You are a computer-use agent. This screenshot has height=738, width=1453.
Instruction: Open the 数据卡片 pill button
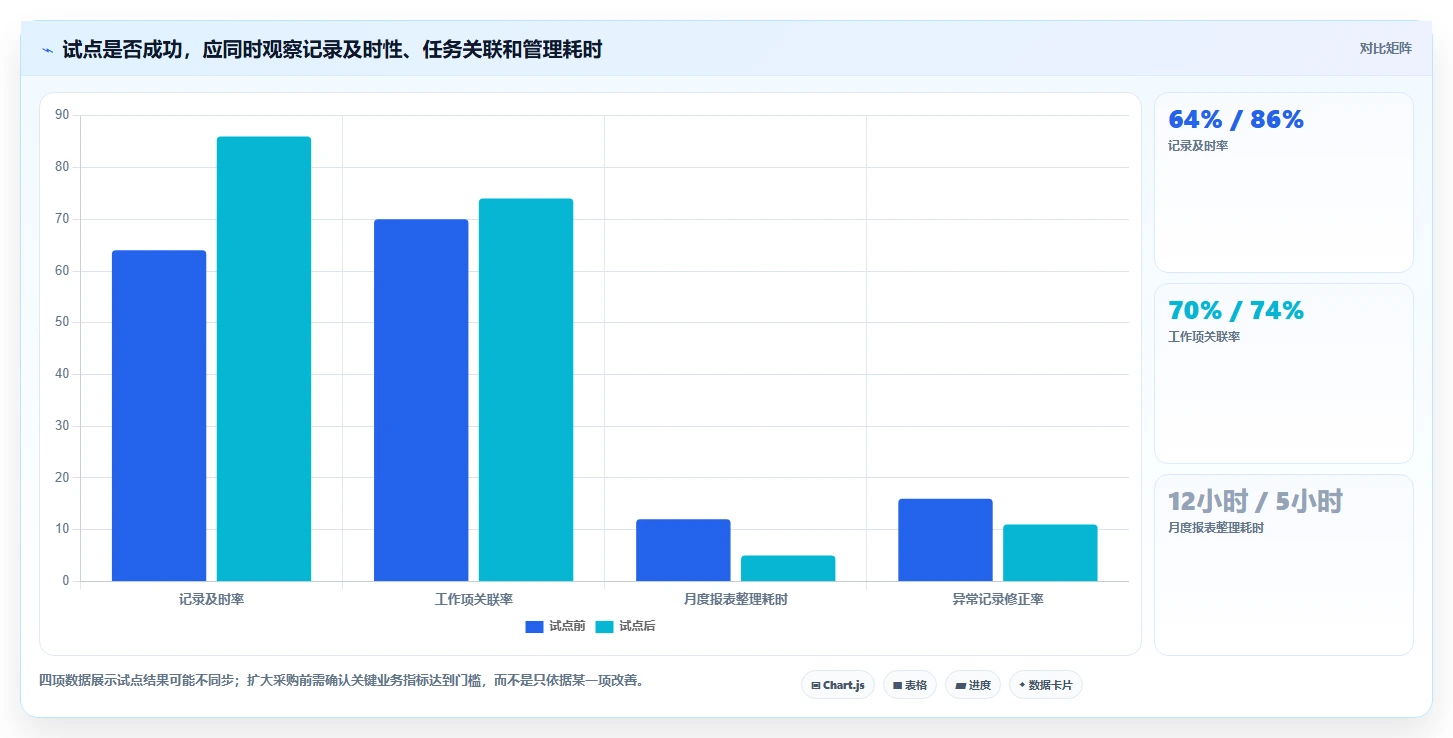click(x=1046, y=685)
